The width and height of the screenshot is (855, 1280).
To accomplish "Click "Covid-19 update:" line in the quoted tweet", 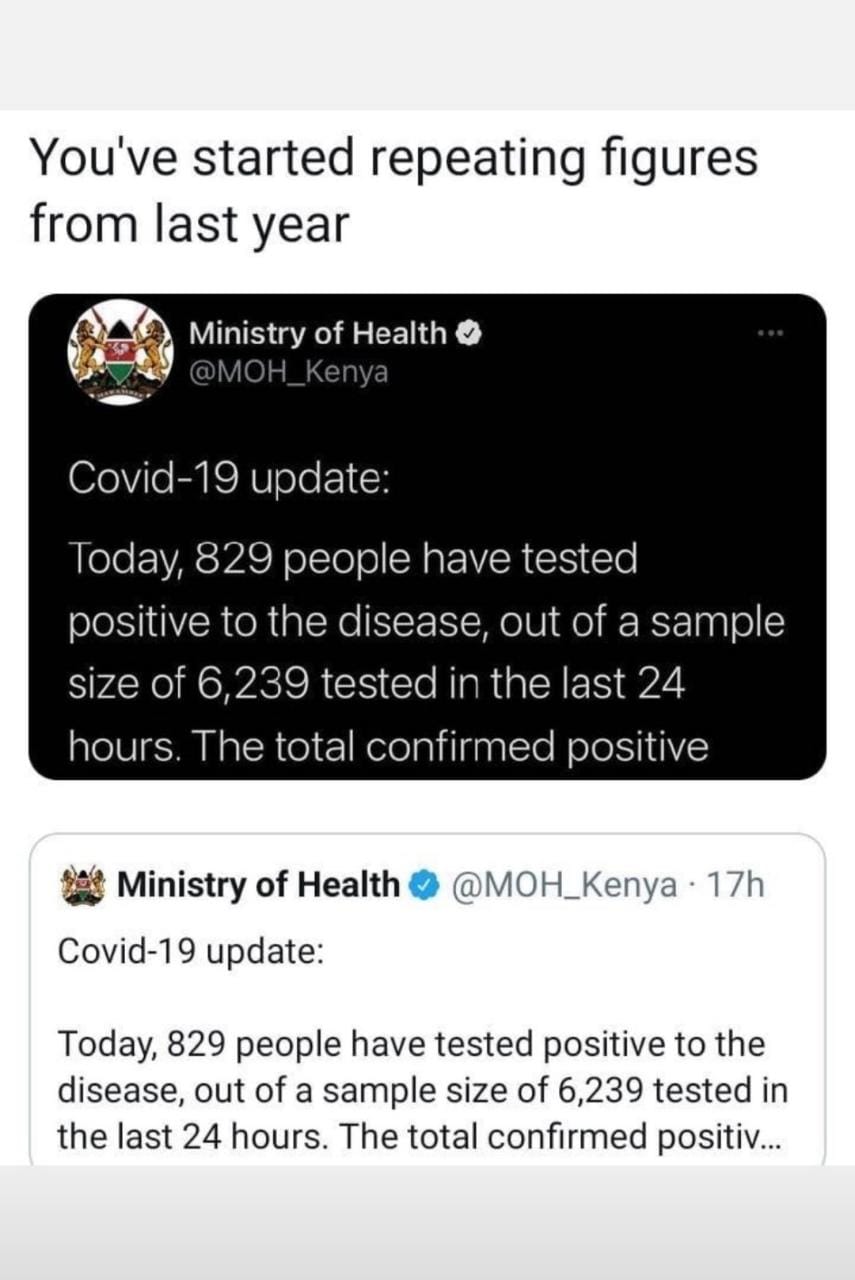I will (x=191, y=951).
